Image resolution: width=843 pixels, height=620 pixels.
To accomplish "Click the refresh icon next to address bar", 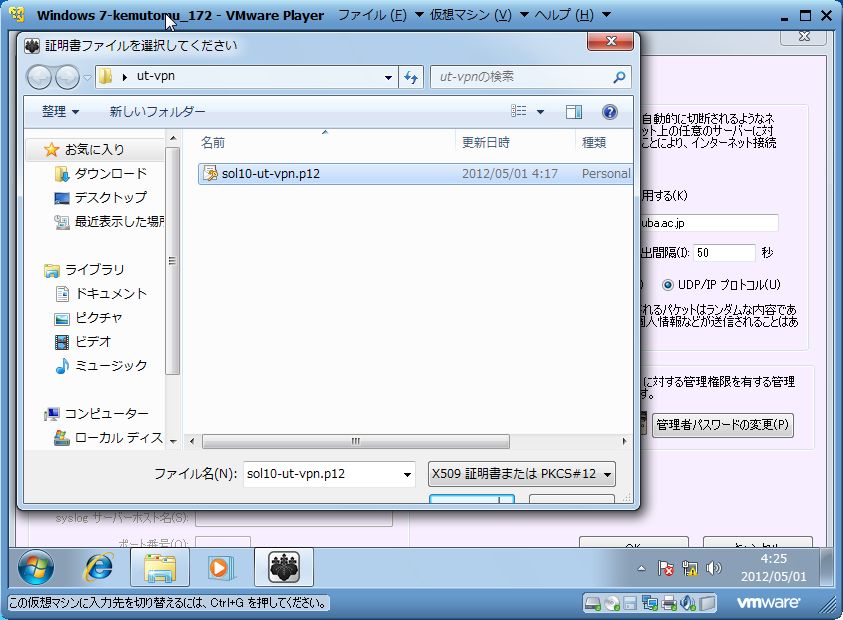I will tap(411, 77).
